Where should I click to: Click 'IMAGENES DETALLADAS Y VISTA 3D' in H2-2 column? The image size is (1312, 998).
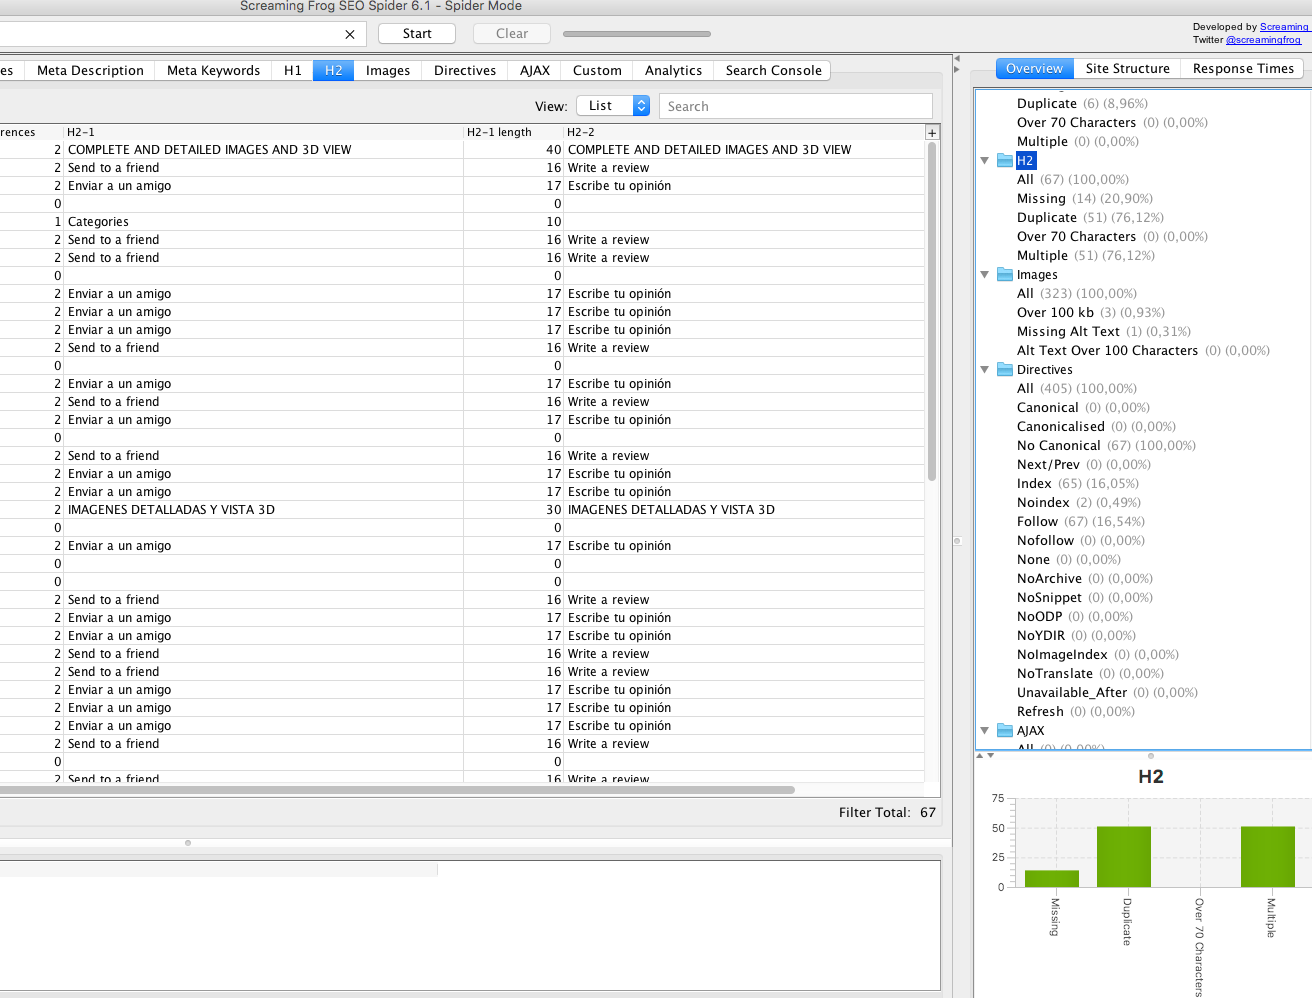click(x=744, y=510)
